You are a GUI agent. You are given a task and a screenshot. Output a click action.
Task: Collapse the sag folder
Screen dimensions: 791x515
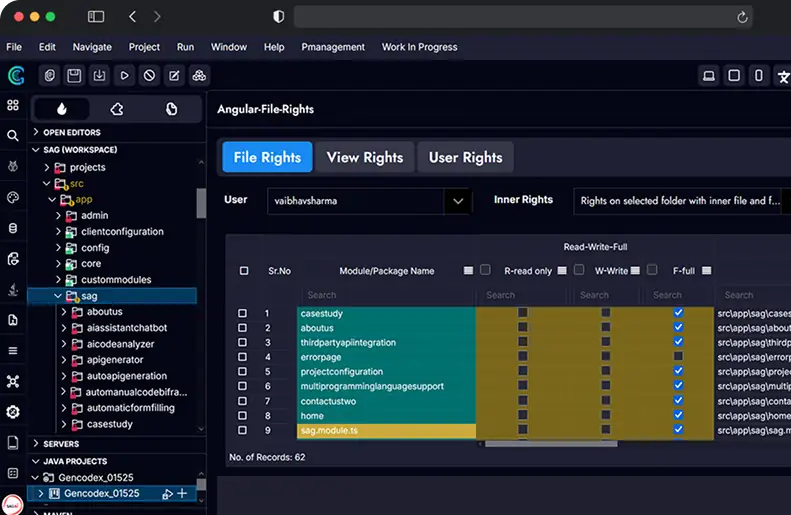pyautogui.click(x=58, y=296)
